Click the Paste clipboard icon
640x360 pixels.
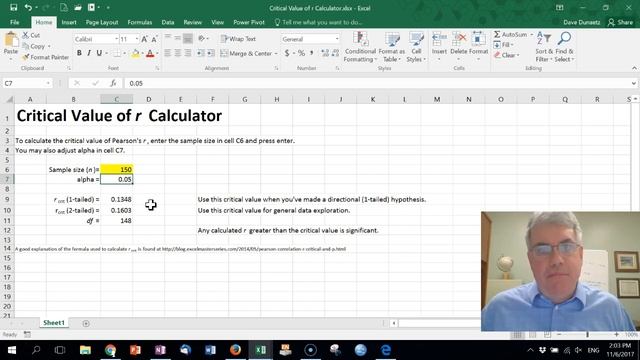click(11, 40)
